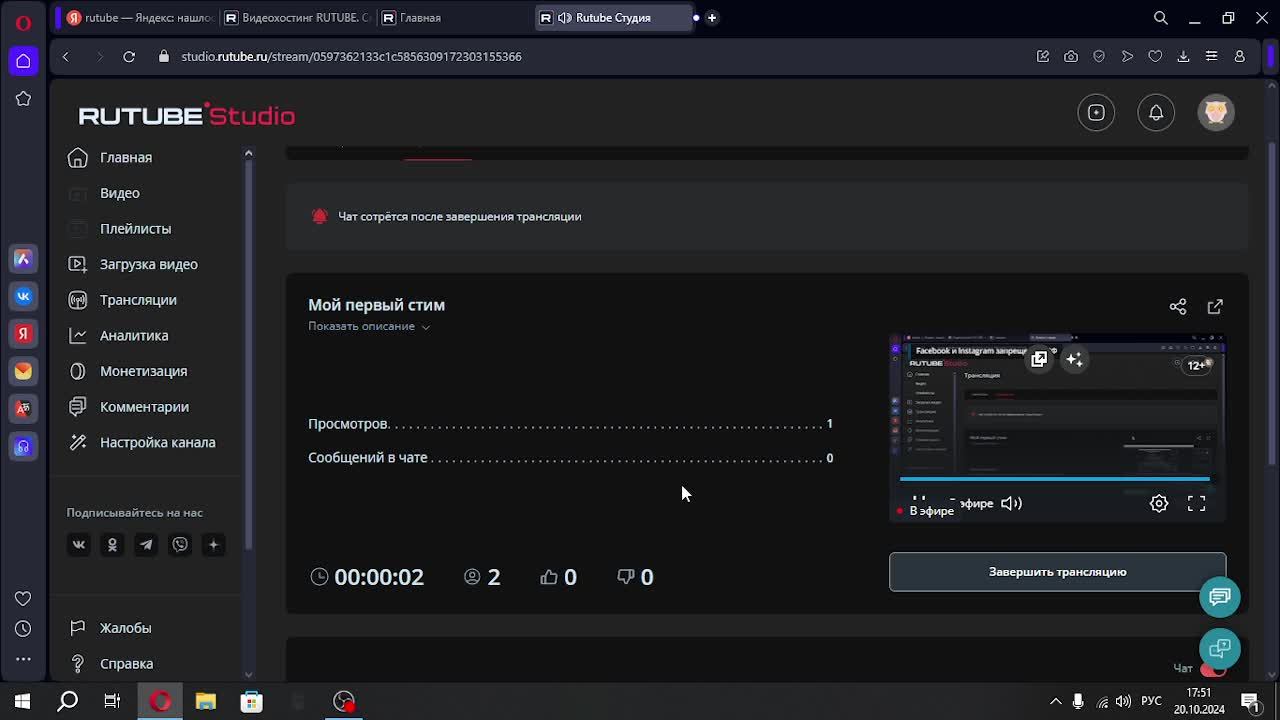Open the help question bubble

(x=1220, y=648)
